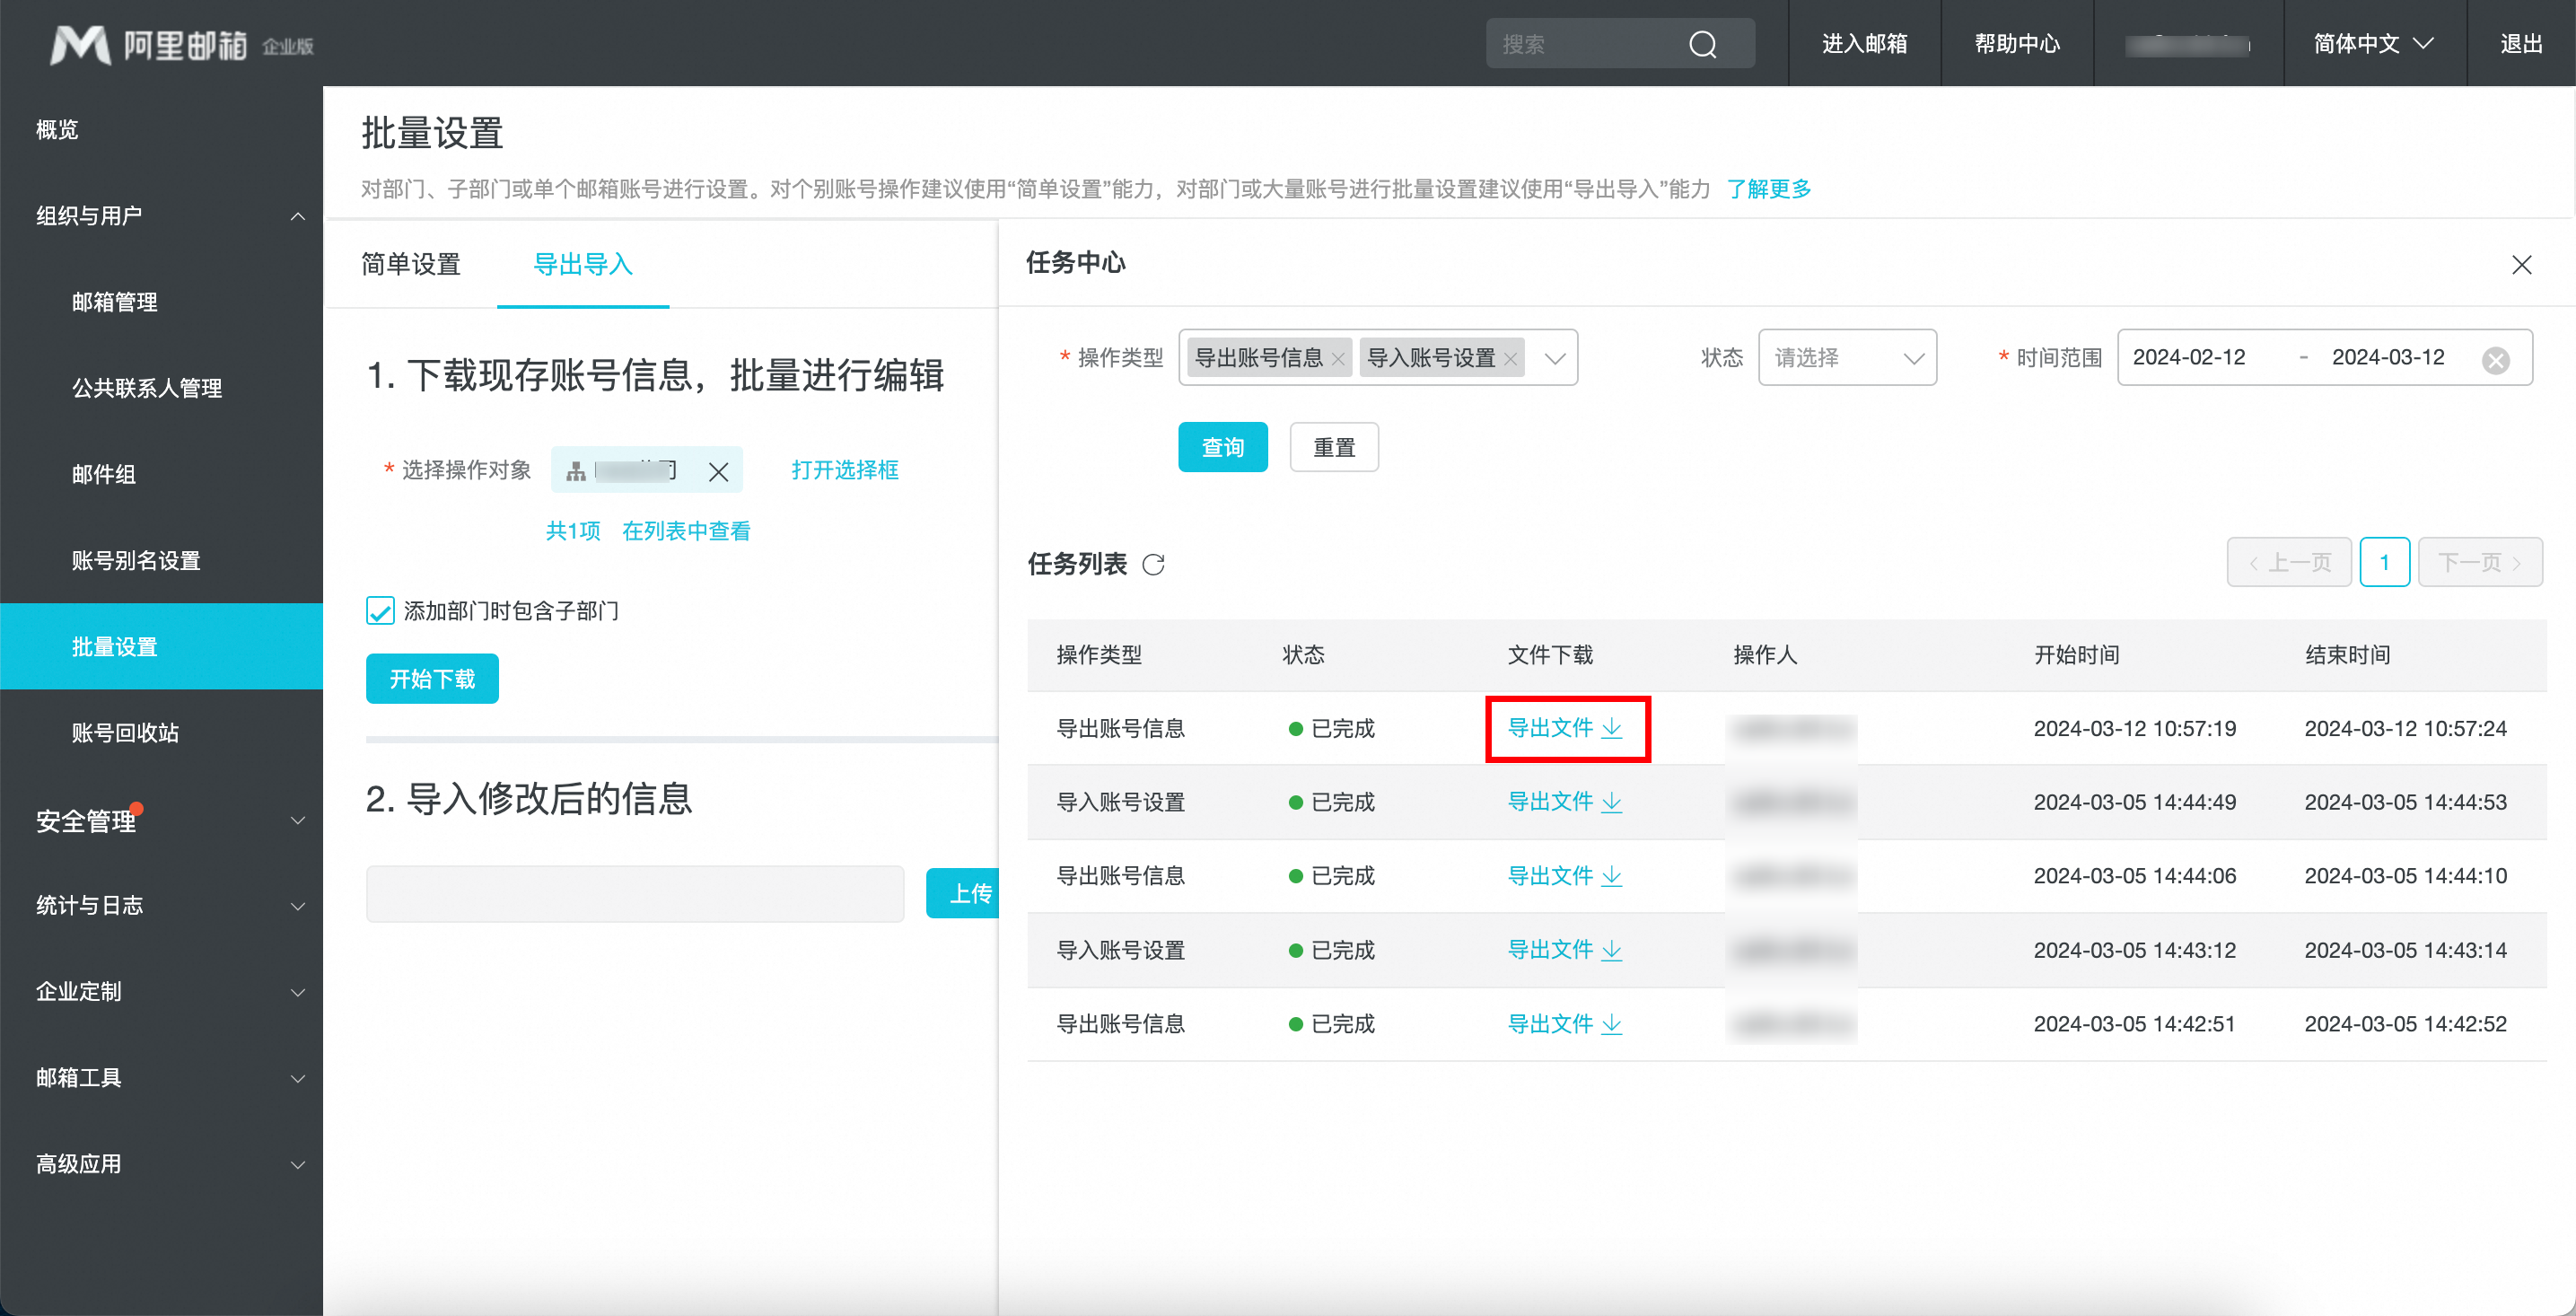Screen dimensions: 2576x1316
Task: Refresh the task list with reload icon
Action: coord(1153,565)
